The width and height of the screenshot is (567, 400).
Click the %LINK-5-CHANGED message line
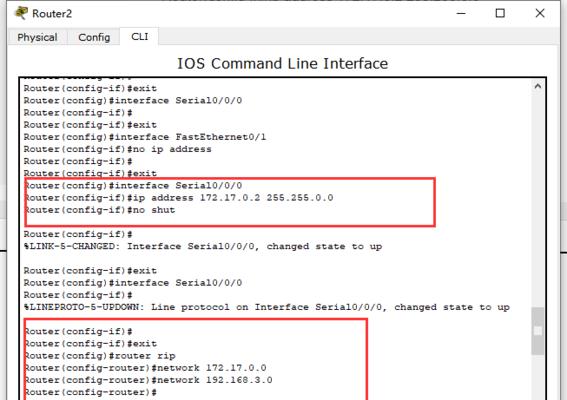point(203,246)
